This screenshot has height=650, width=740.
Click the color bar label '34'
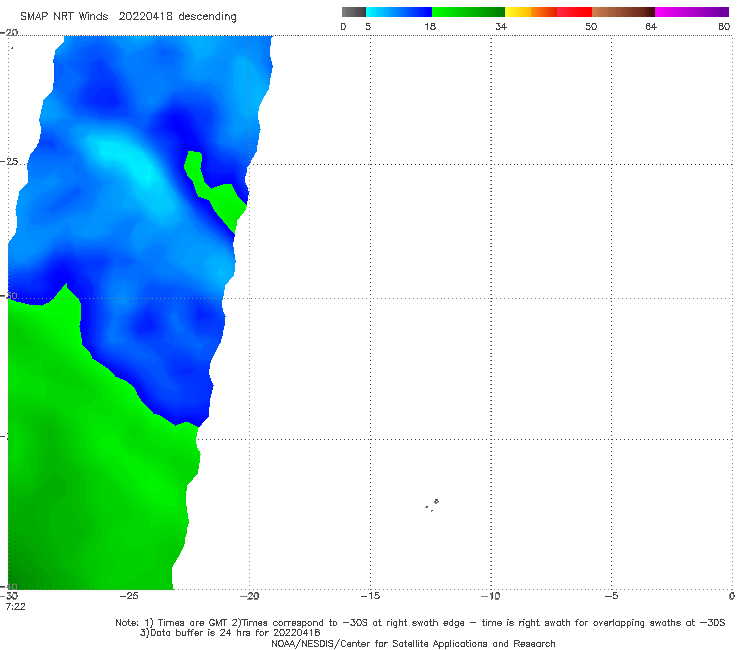501,26
